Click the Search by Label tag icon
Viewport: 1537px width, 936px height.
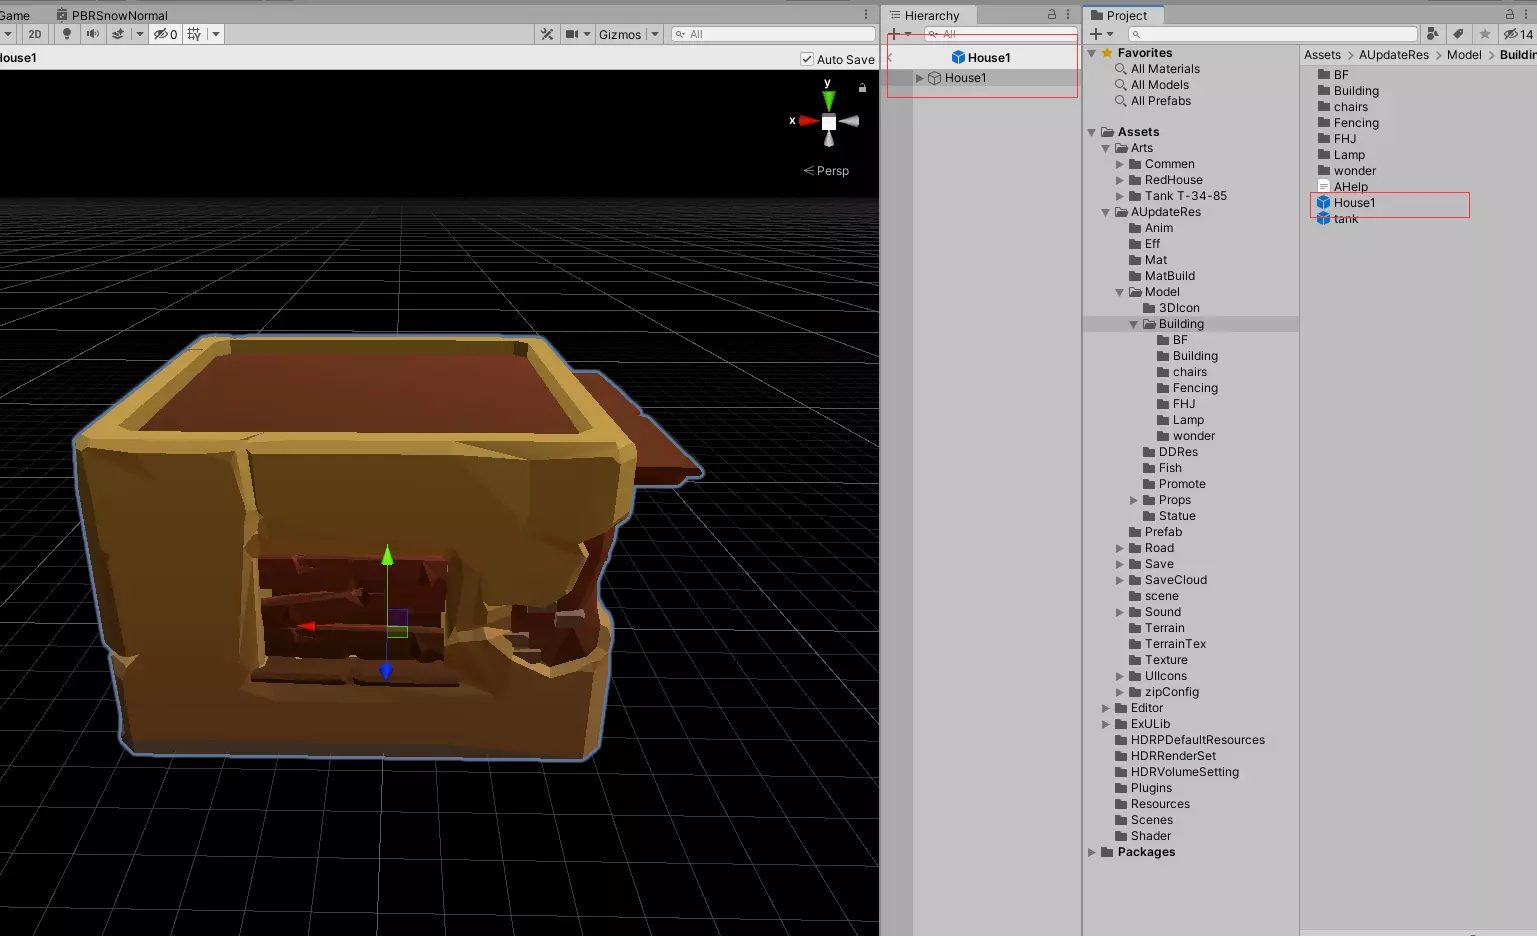1458,34
